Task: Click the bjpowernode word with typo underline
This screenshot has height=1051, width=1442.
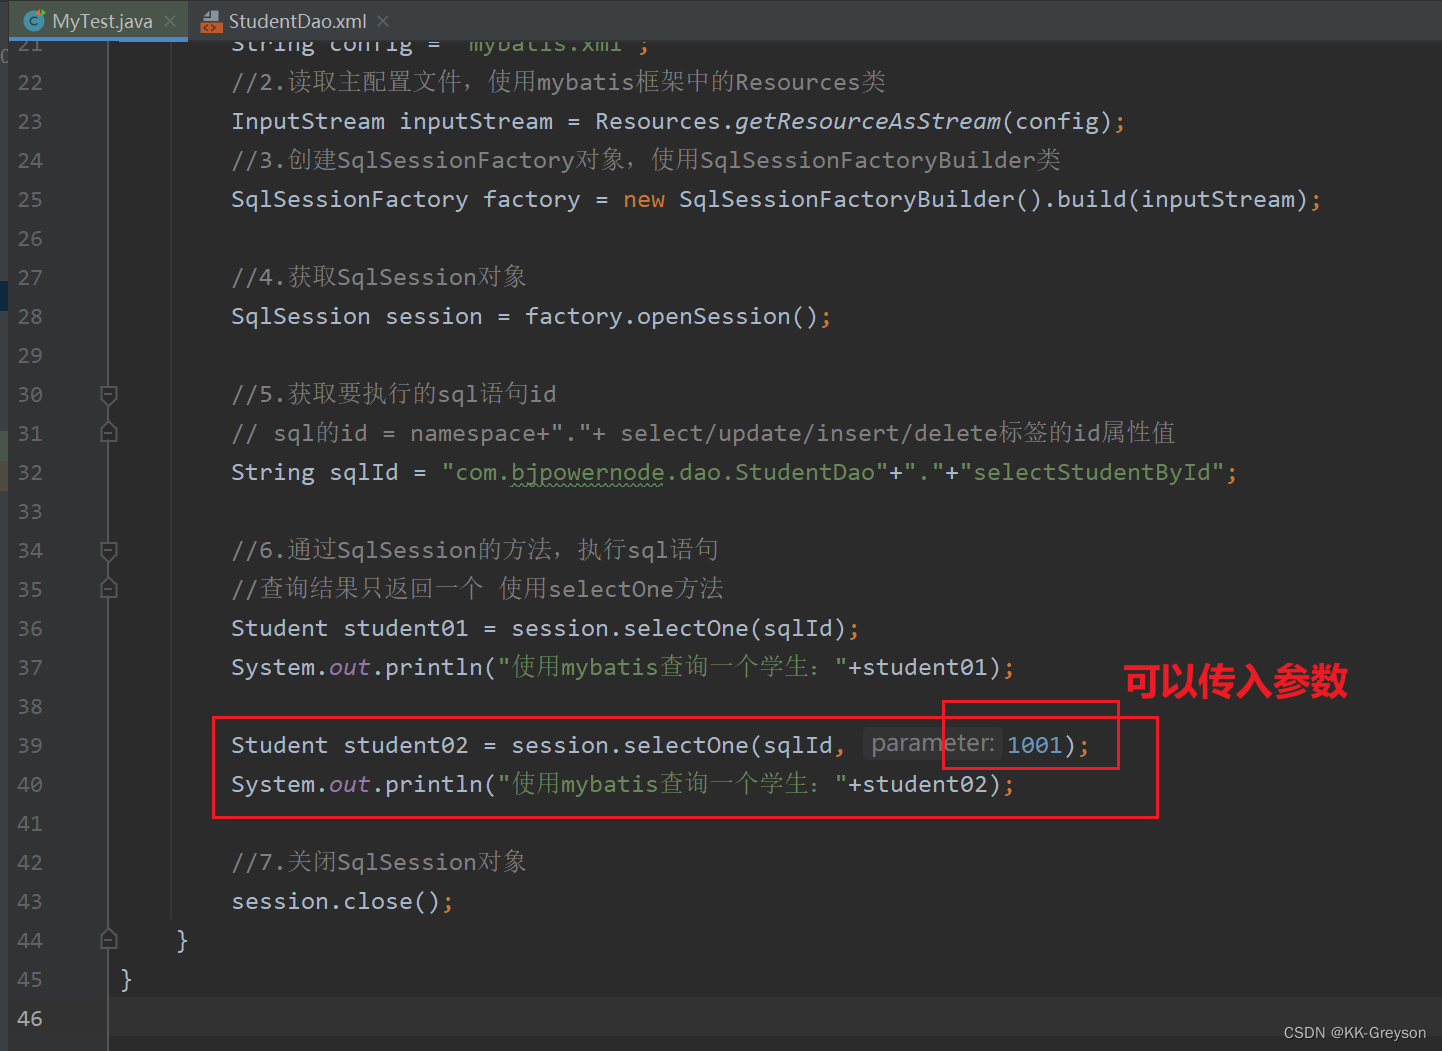Action: click(588, 473)
